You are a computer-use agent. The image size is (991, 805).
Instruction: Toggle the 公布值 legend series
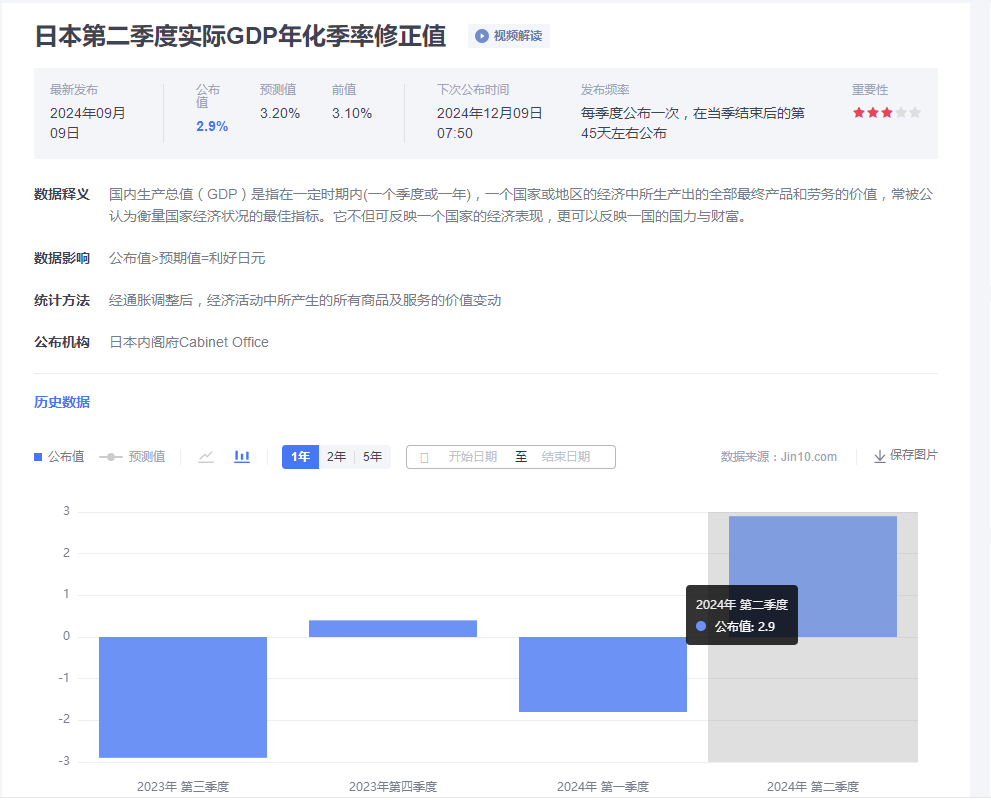(59, 457)
